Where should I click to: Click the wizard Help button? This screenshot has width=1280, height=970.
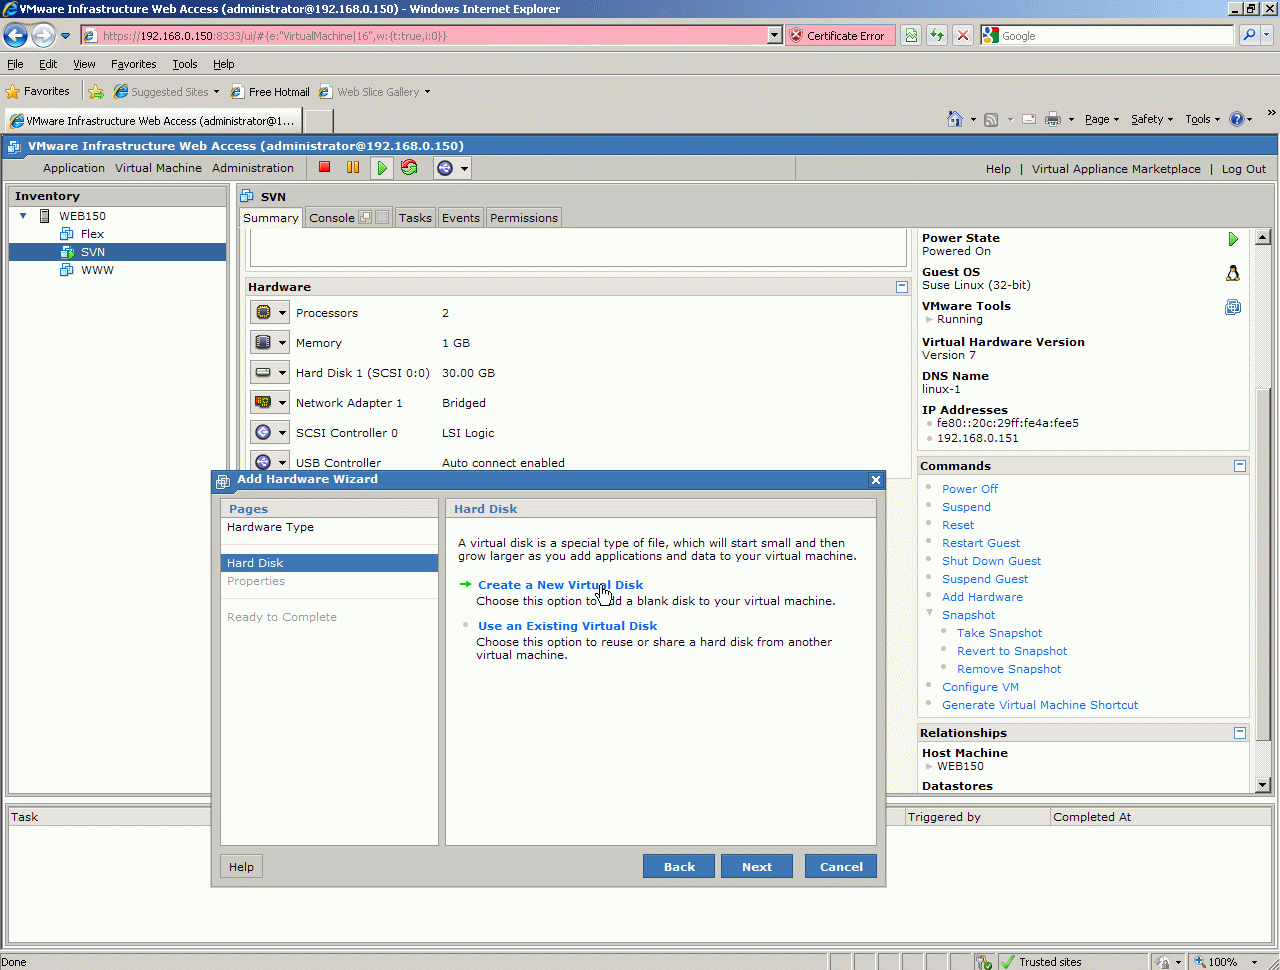coord(241,866)
